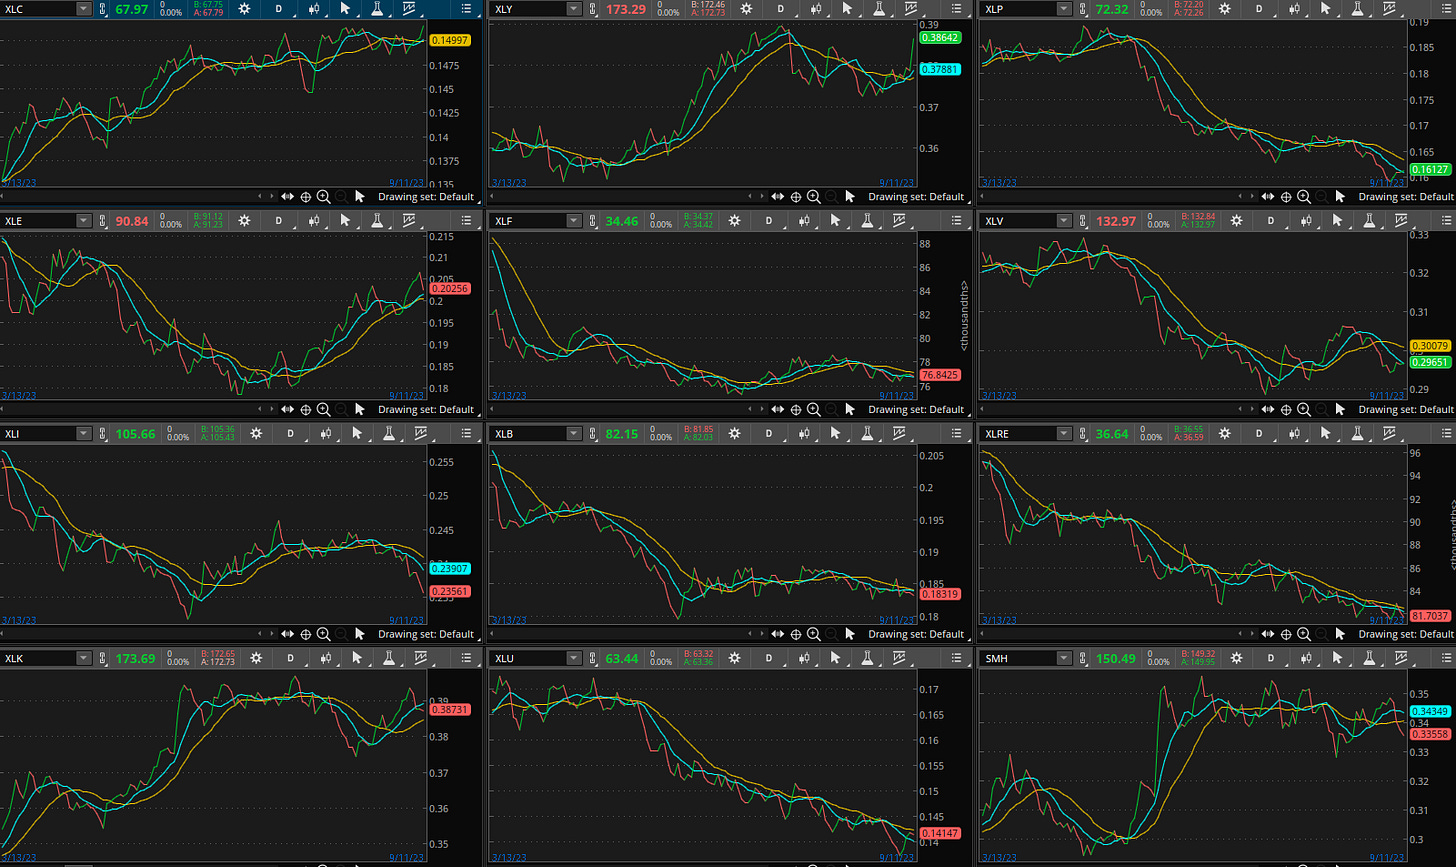Open the list menu icon in XLU toolbar

click(956, 658)
